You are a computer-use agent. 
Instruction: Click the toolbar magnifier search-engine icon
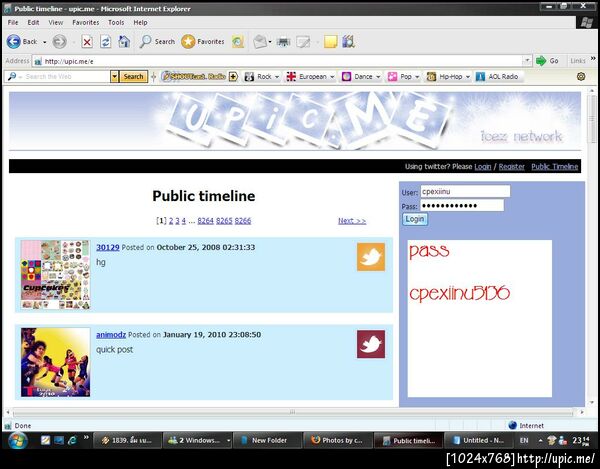pyautogui.click(x=11, y=77)
